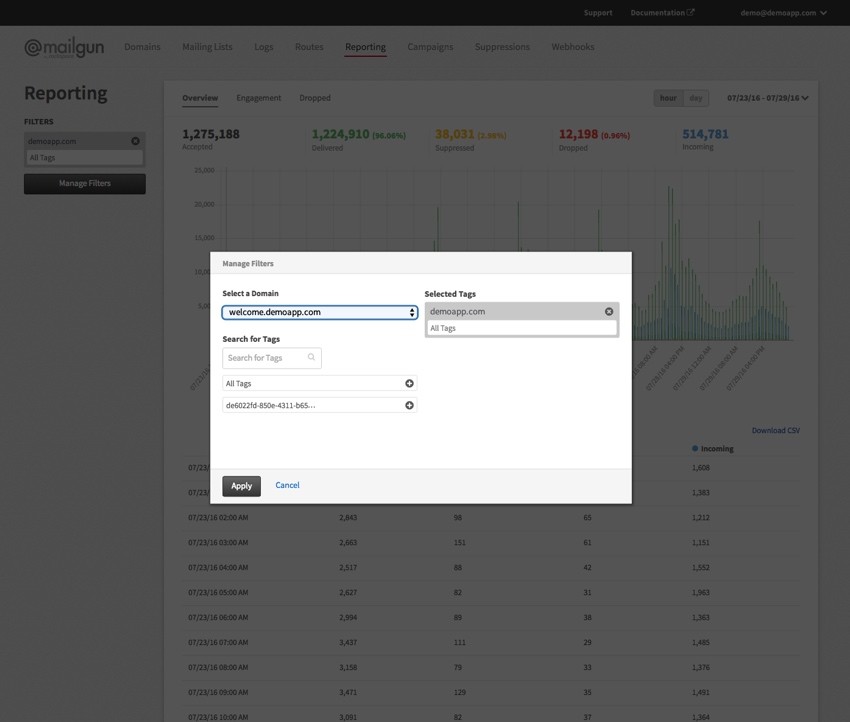The height and width of the screenshot is (722, 850).
Task: Select the 07/23/16 02:00 AM table row
Action: (x=491, y=518)
